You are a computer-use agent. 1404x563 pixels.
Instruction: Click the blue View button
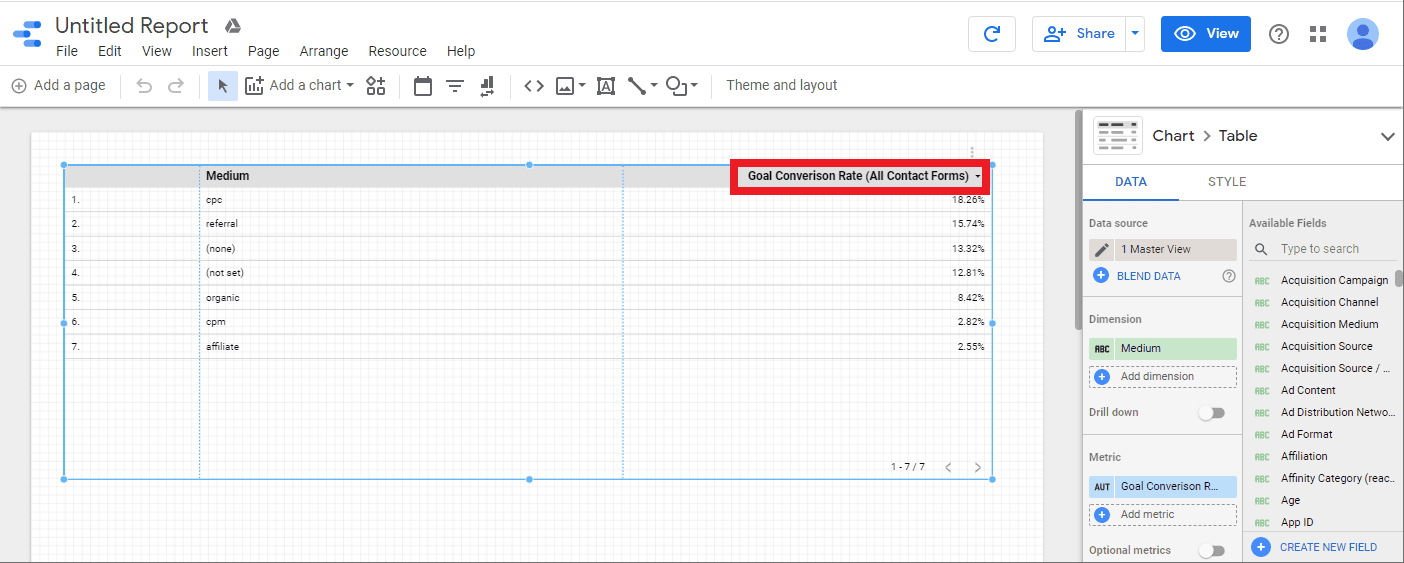coord(1206,34)
